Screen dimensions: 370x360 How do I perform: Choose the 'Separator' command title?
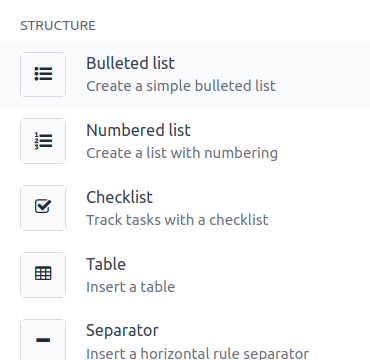pyautogui.click(x=122, y=331)
